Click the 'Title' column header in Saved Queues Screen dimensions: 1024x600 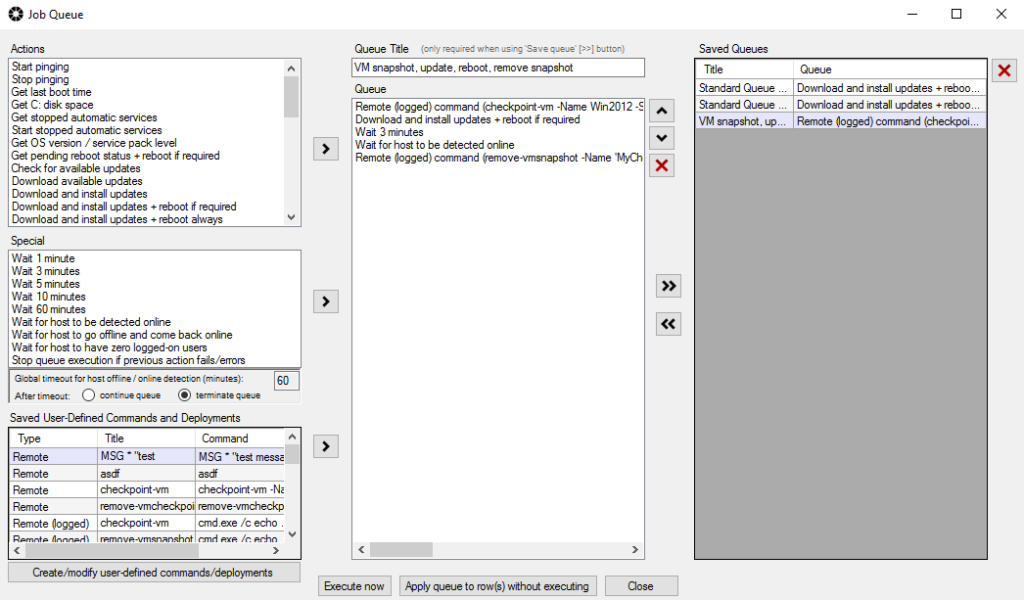[x=744, y=70]
